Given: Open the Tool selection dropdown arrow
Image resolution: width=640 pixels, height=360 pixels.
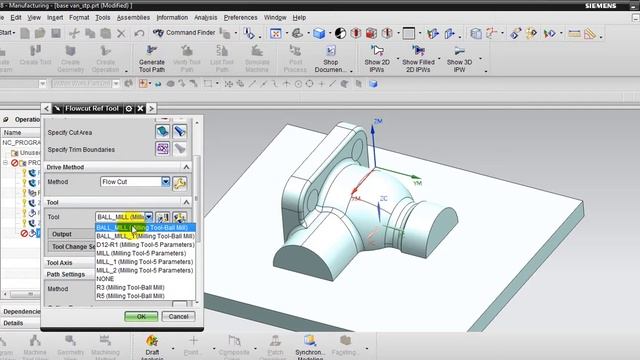Looking at the screenshot, I should click(149, 217).
